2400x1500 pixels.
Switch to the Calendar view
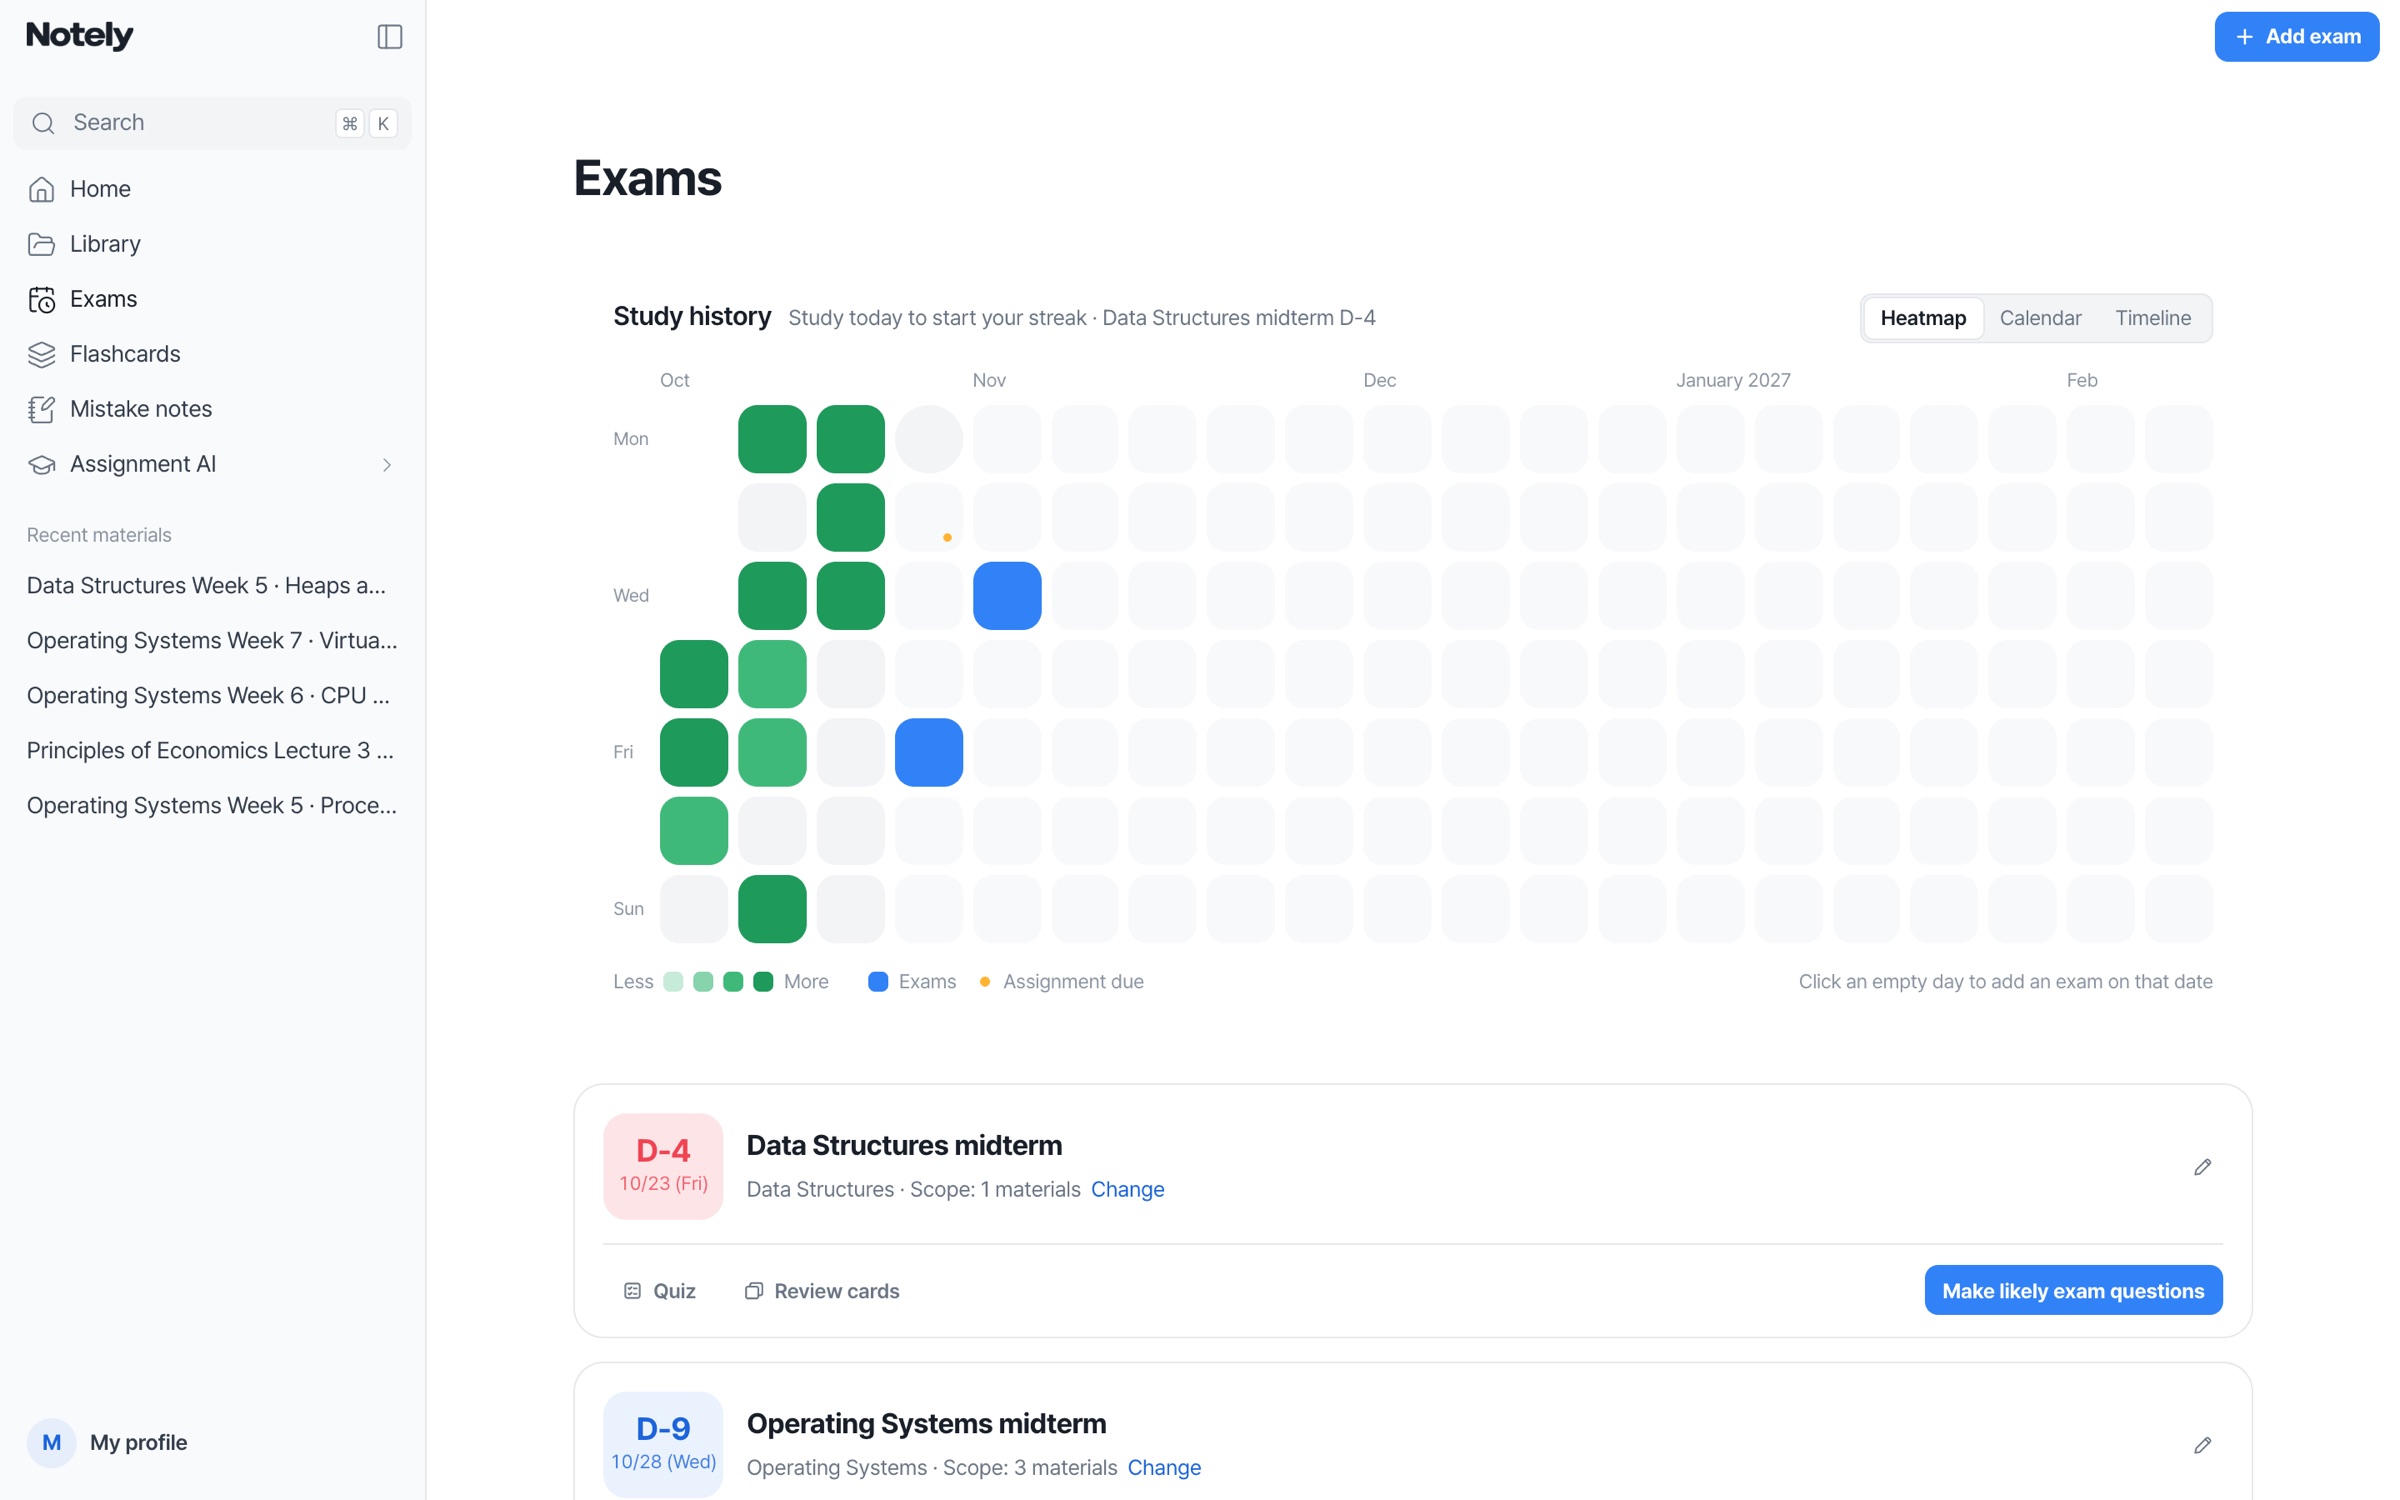(x=2040, y=318)
